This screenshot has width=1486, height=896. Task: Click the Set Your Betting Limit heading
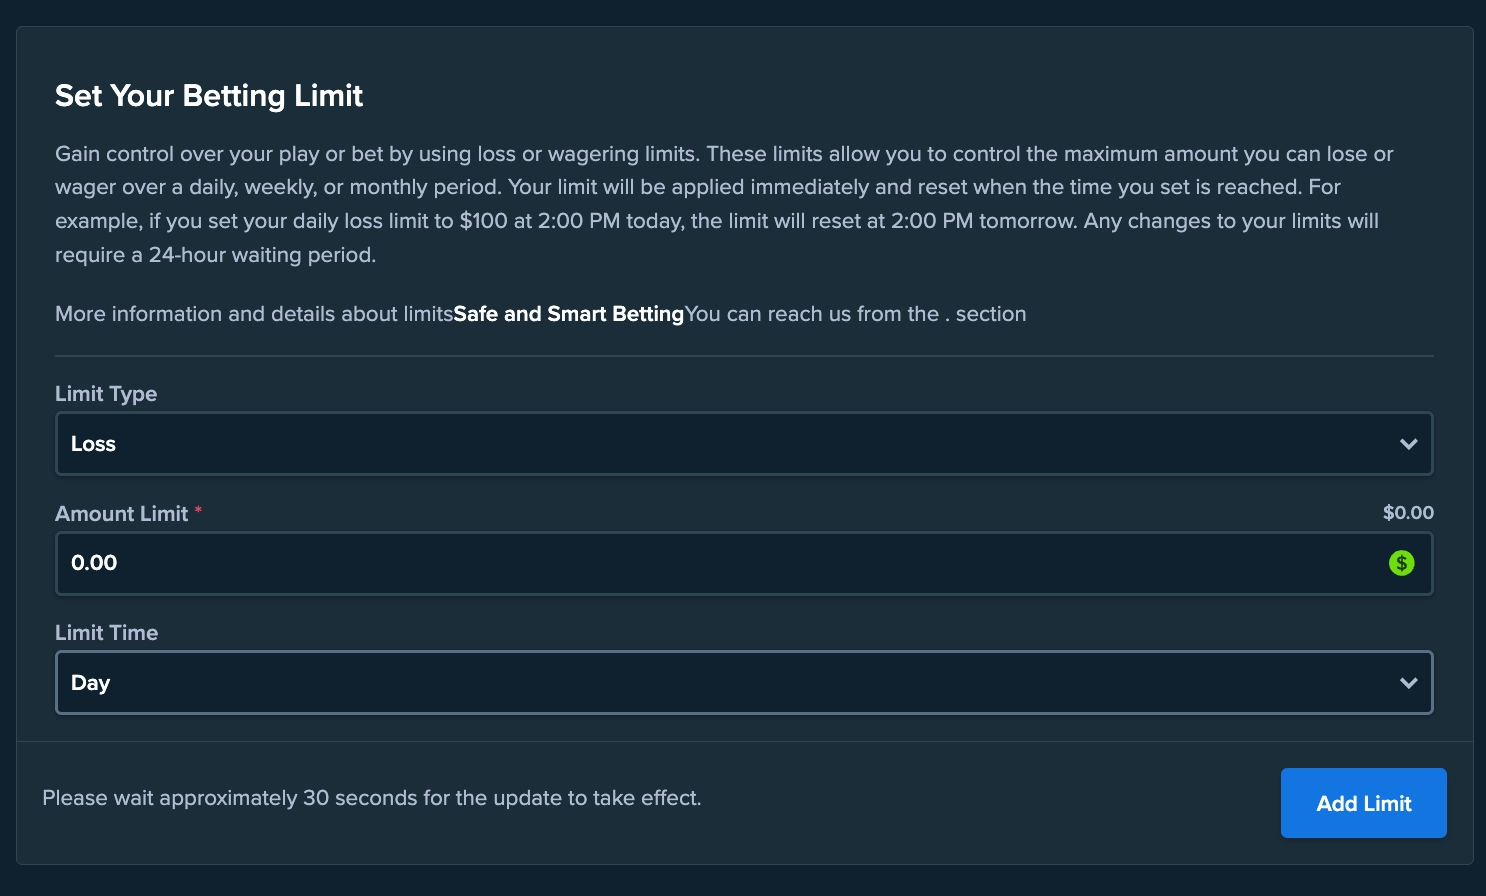click(x=209, y=96)
